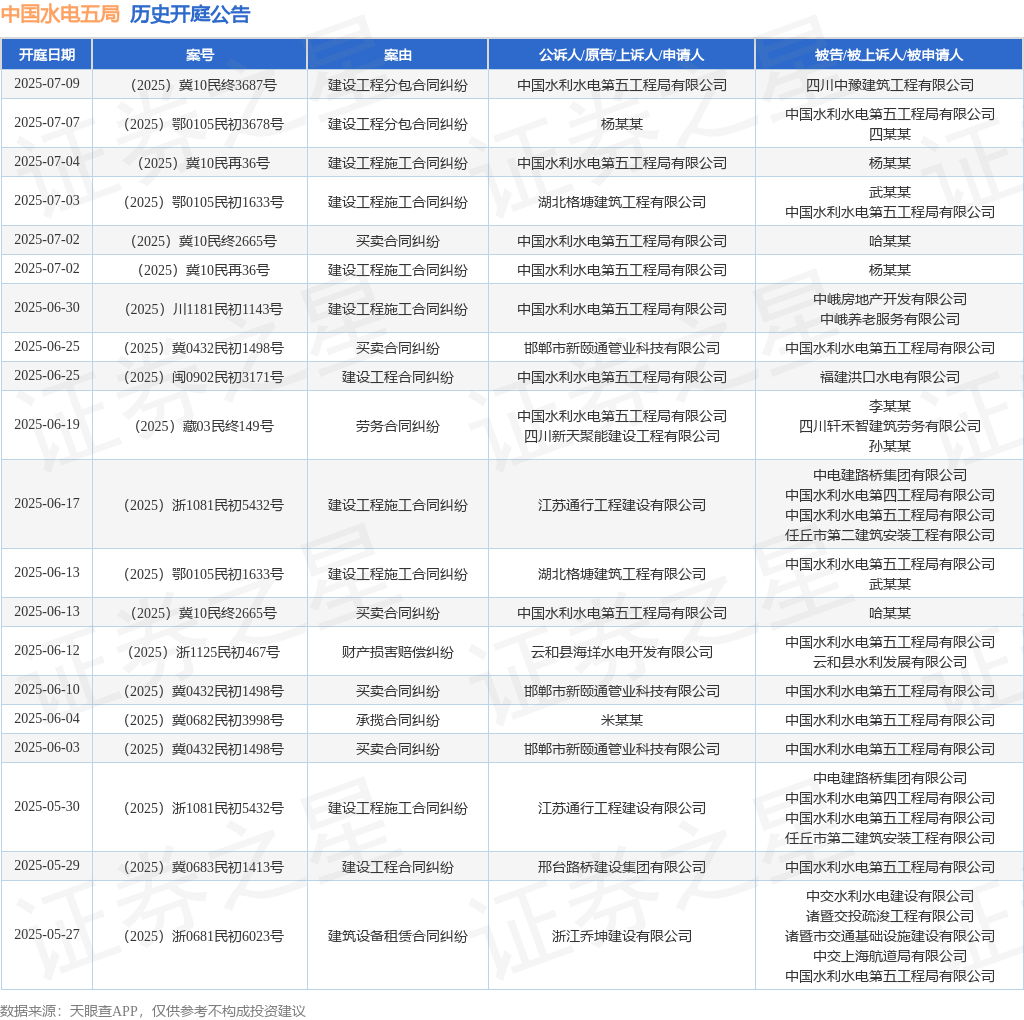Click defendant 诸暨交投疏浚工程有限公司
Viewport: 1024px width, 1020px height.
889,916
